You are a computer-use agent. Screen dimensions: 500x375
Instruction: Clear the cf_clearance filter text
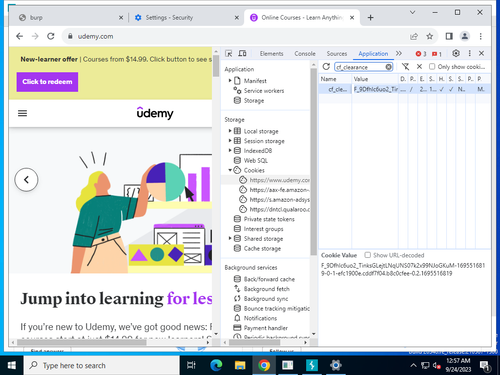click(x=388, y=67)
